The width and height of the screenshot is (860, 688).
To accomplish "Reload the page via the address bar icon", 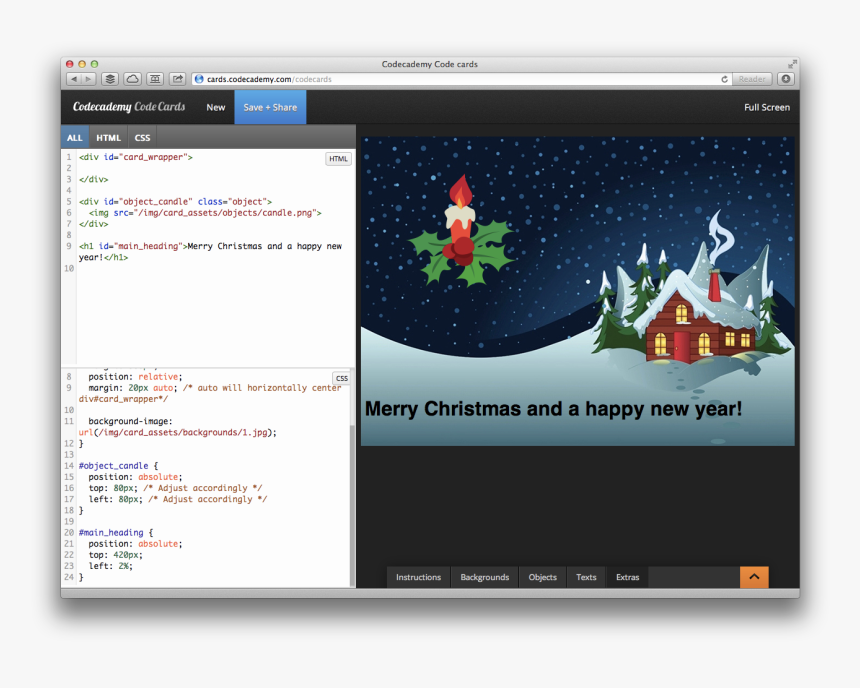I will click(x=724, y=79).
